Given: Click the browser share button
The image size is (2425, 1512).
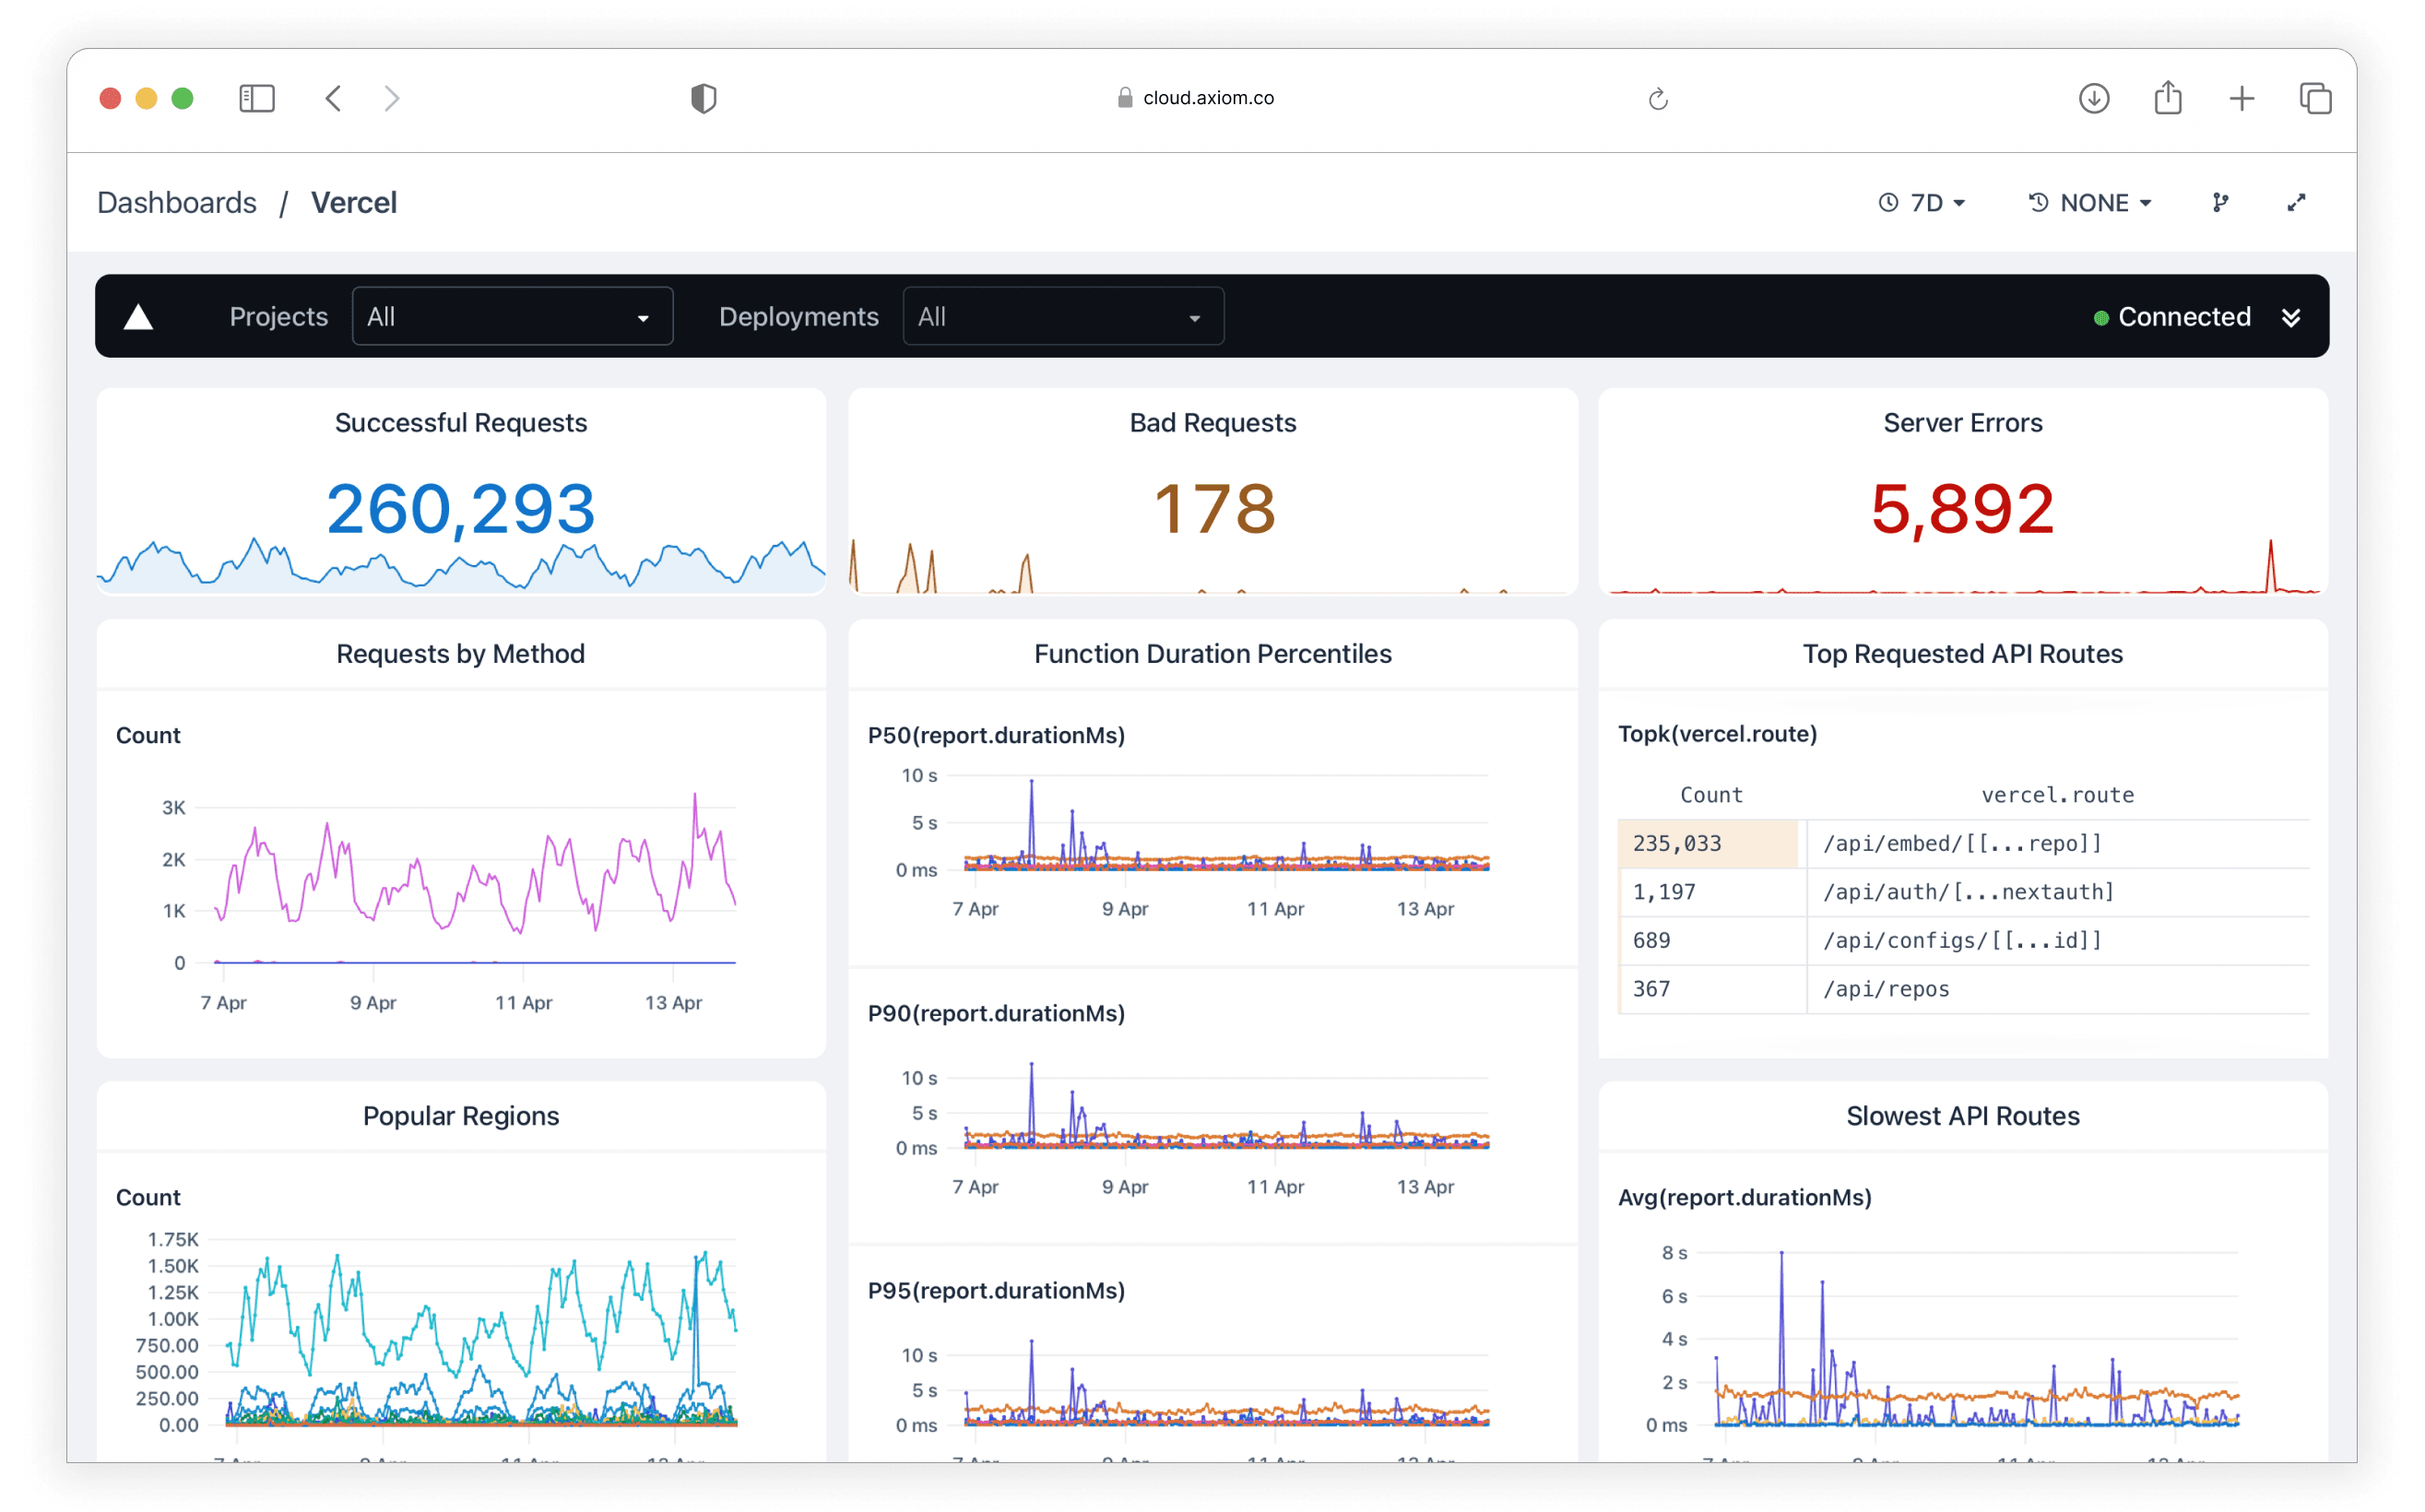Looking at the screenshot, I should pyautogui.click(x=2167, y=97).
